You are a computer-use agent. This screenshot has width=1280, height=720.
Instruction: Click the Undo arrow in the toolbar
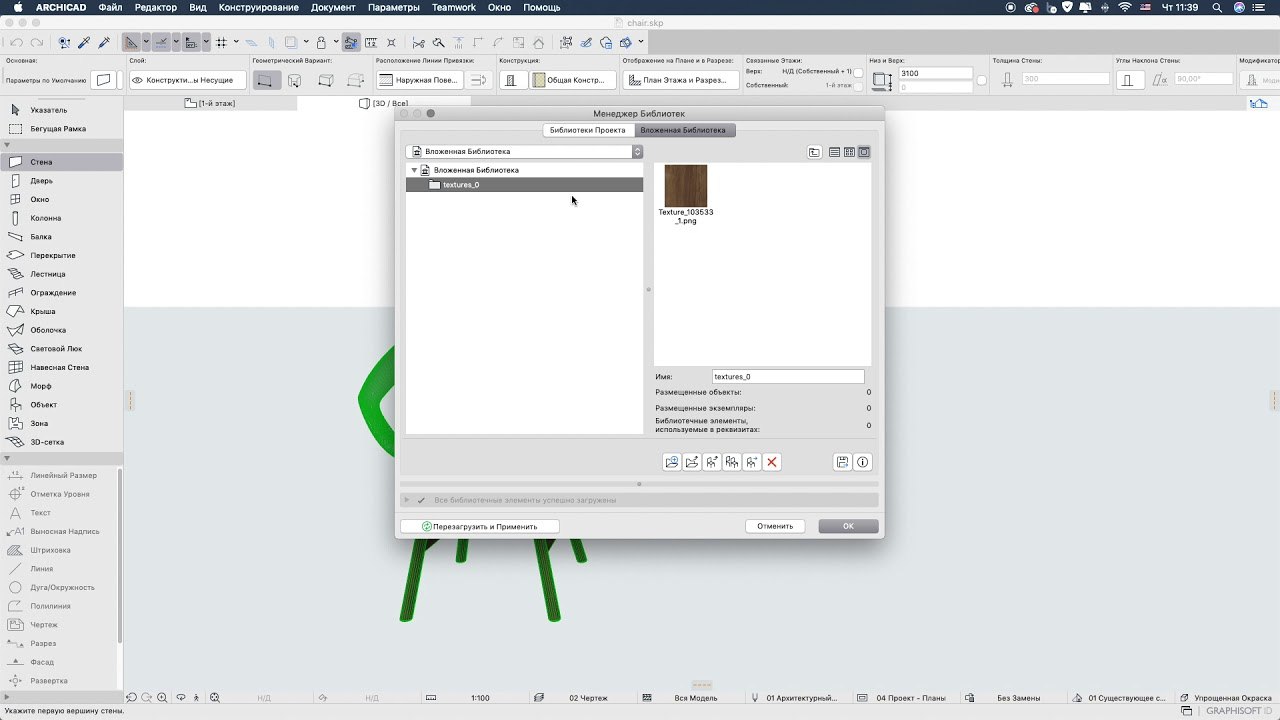point(16,43)
